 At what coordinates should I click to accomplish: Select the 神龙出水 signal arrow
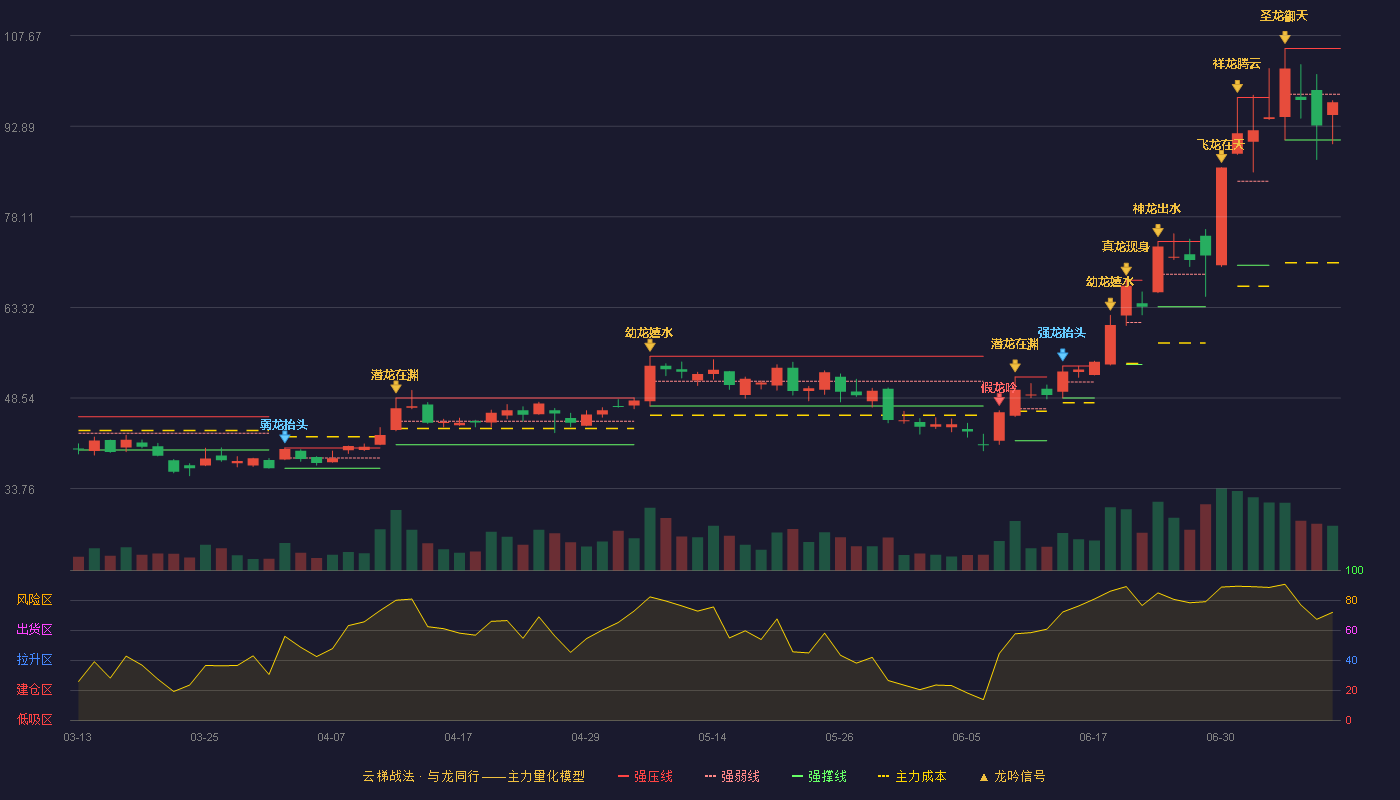coord(1158,231)
